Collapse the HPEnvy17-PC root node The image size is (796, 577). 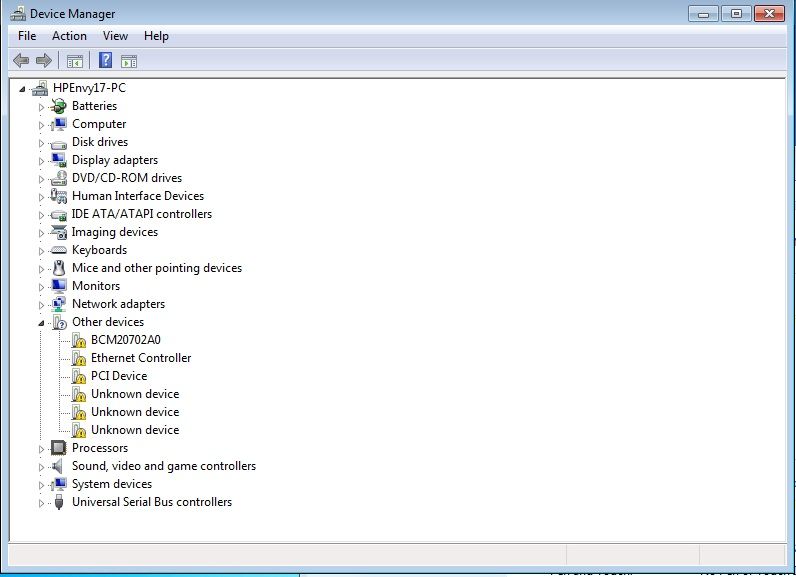point(23,88)
